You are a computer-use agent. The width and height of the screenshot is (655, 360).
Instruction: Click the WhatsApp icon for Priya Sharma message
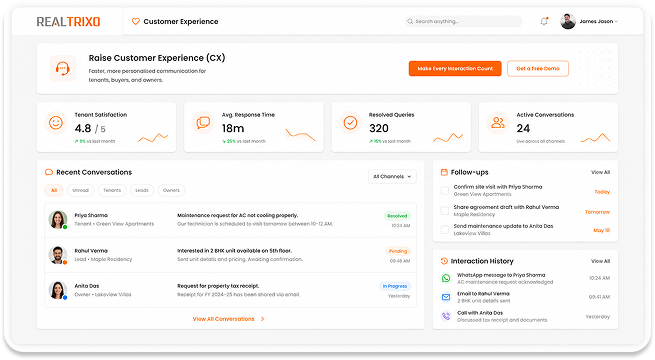pos(446,278)
